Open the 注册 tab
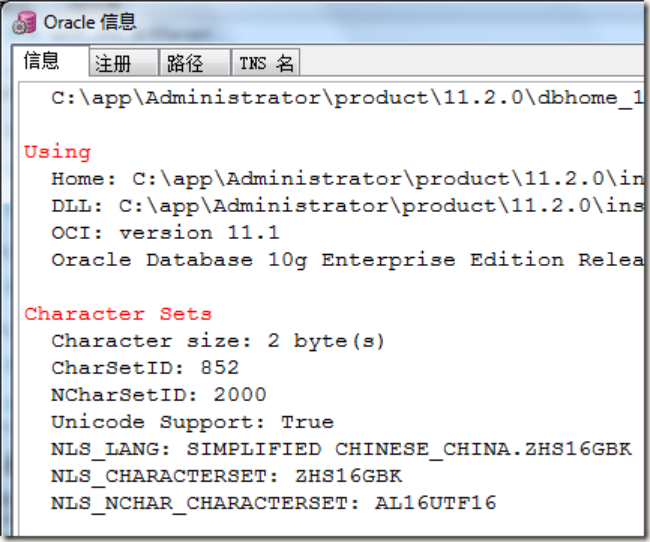This screenshot has width=650, height=542. click(x=124, y=63)
